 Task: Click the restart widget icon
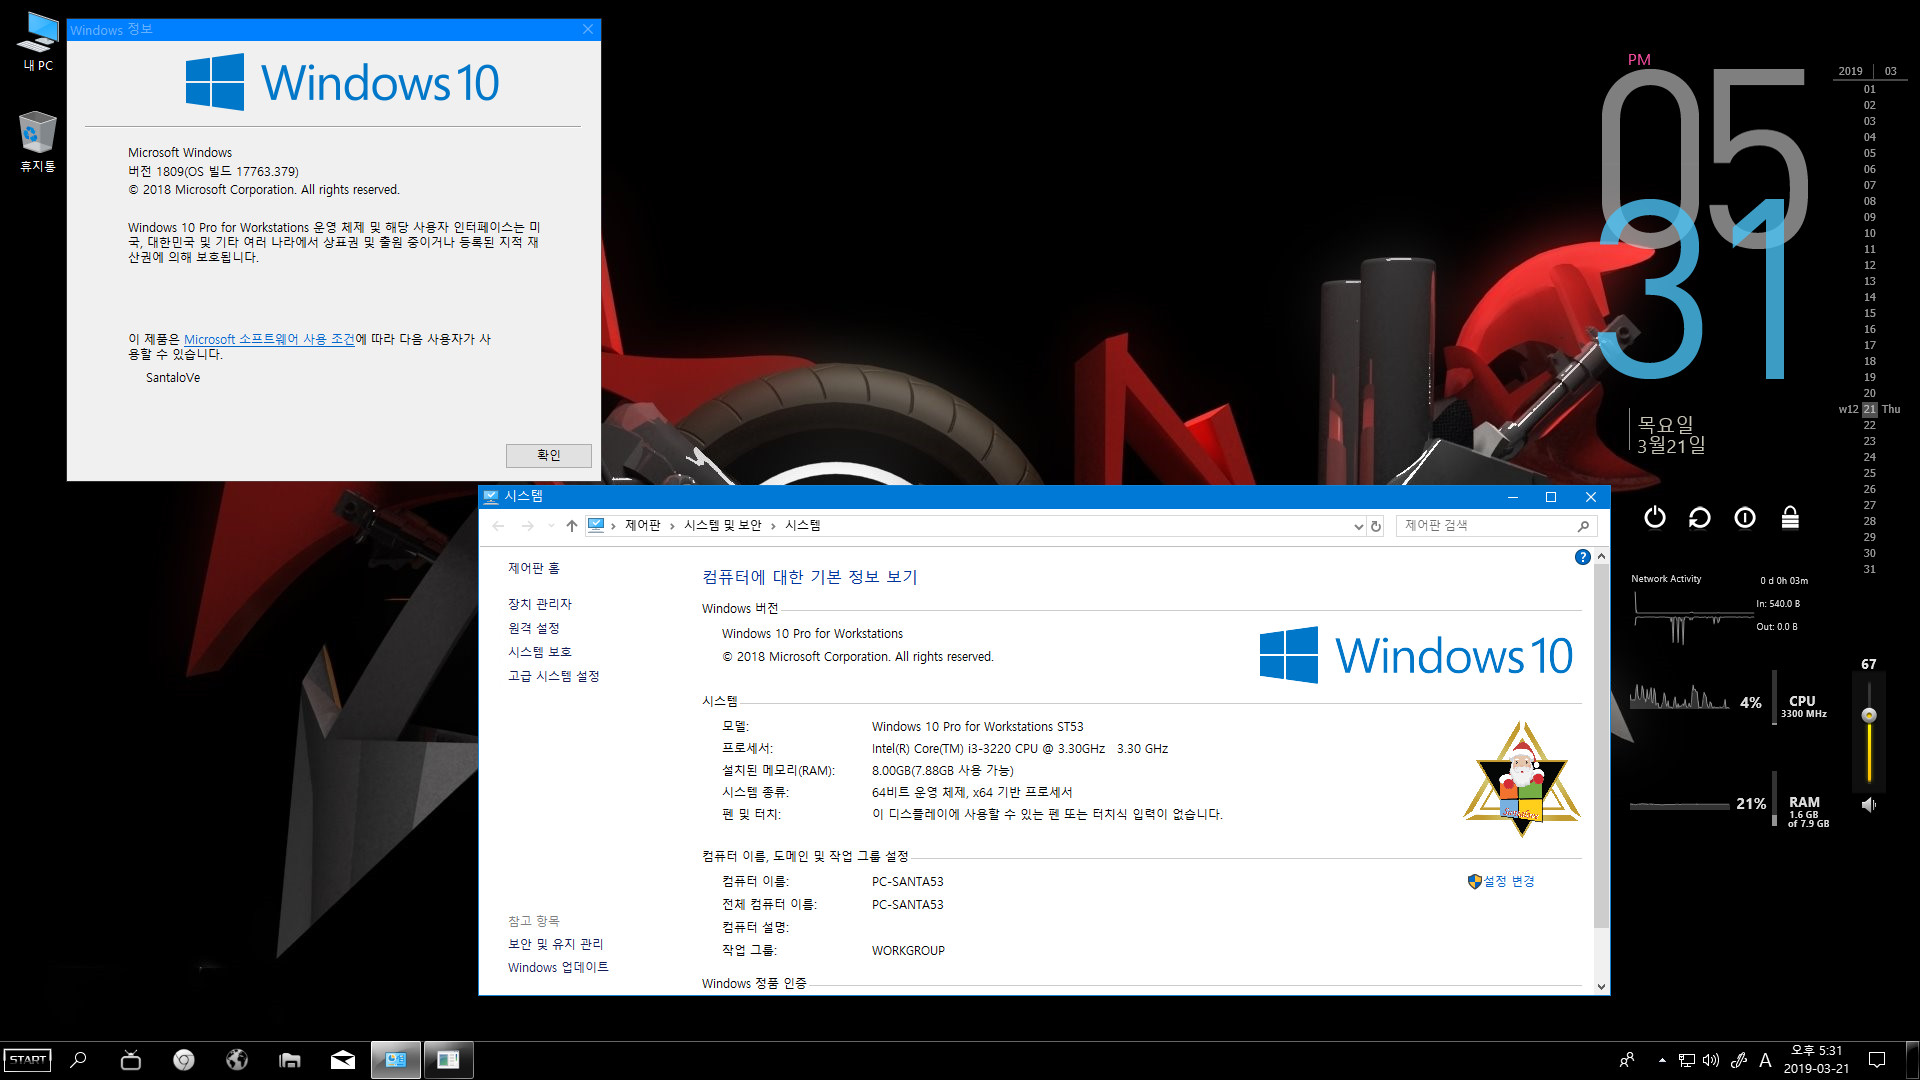click(1699, 517)
